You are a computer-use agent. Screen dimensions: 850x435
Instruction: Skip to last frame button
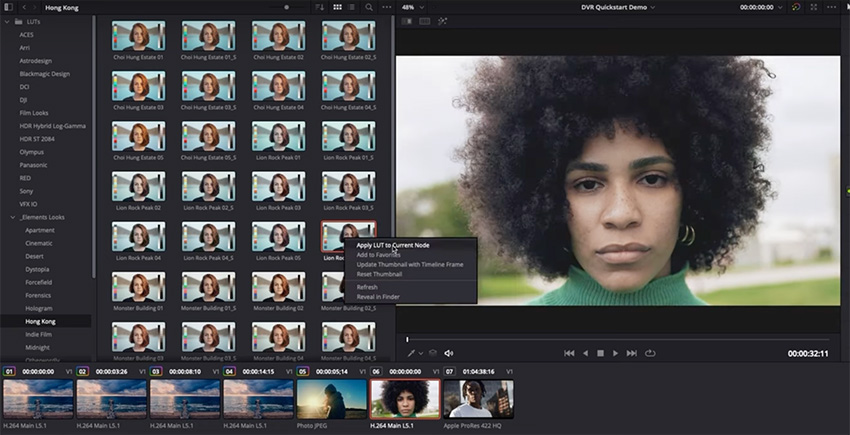(632, 353)
